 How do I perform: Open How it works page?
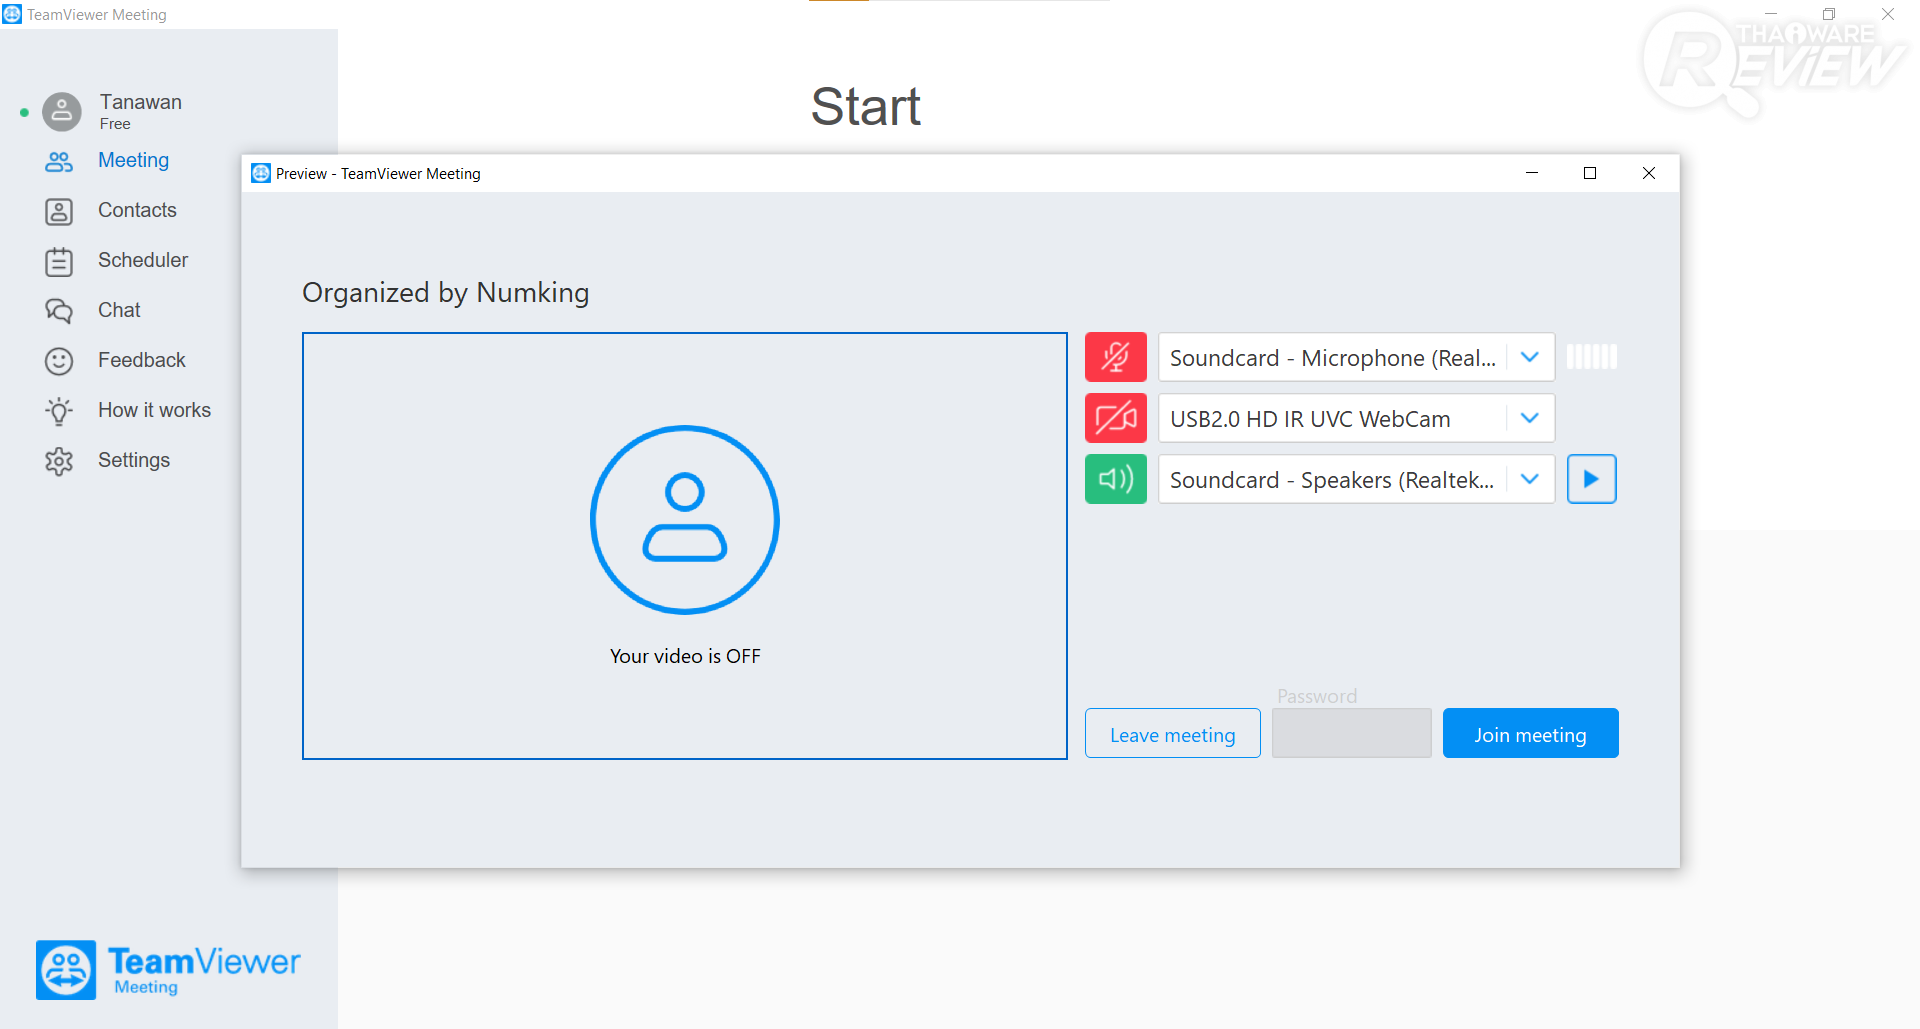(154, 410)
